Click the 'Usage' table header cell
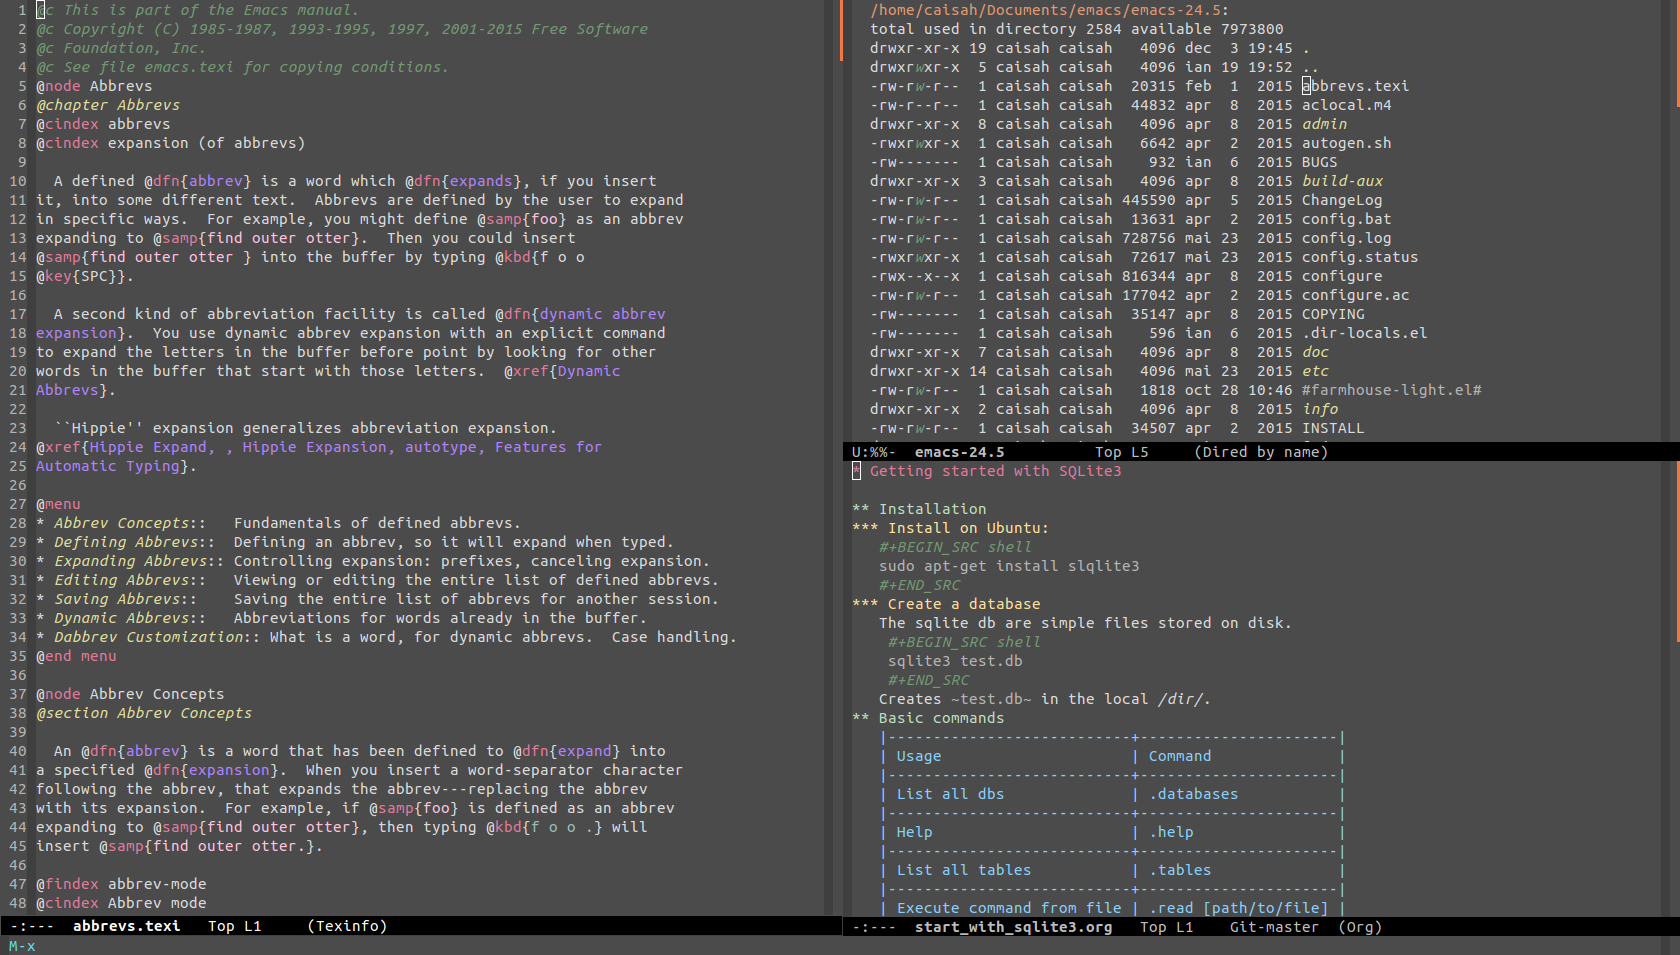The width and height of the screenshot is (1680, 955). pyautogui.click(x=919, y=756)
